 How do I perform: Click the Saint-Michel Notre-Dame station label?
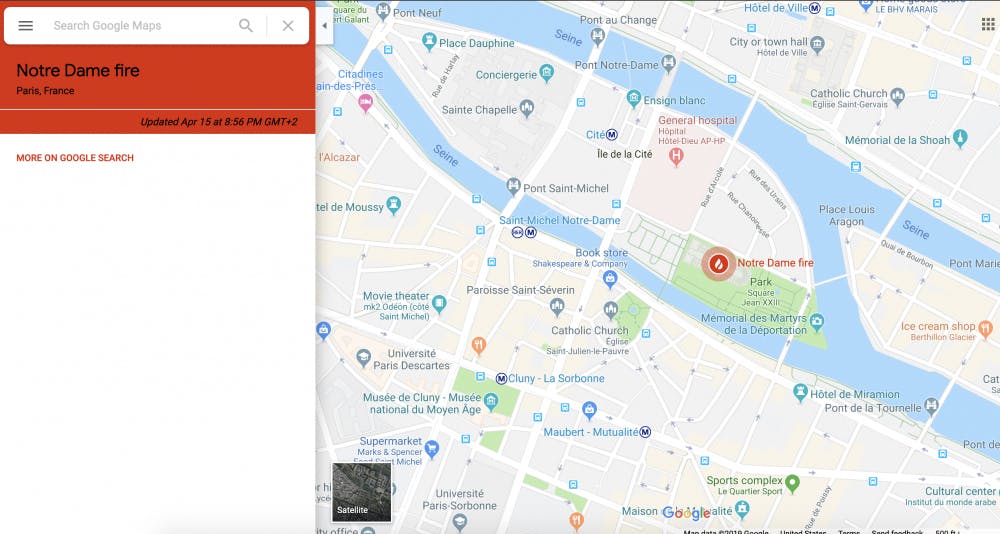coord(559,220)
